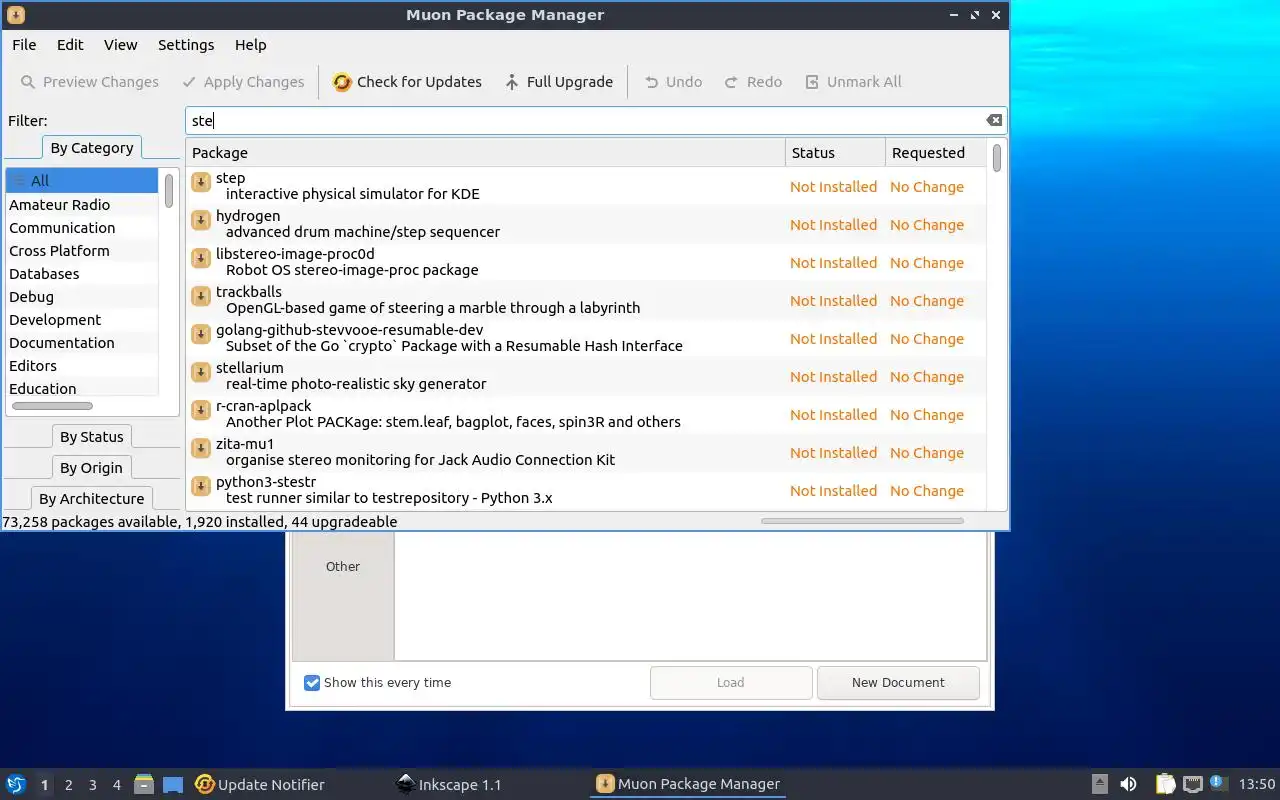Click the Preview Changes toolbar button
This screenshot has height=800, width=1280.
tap(89, 82)
